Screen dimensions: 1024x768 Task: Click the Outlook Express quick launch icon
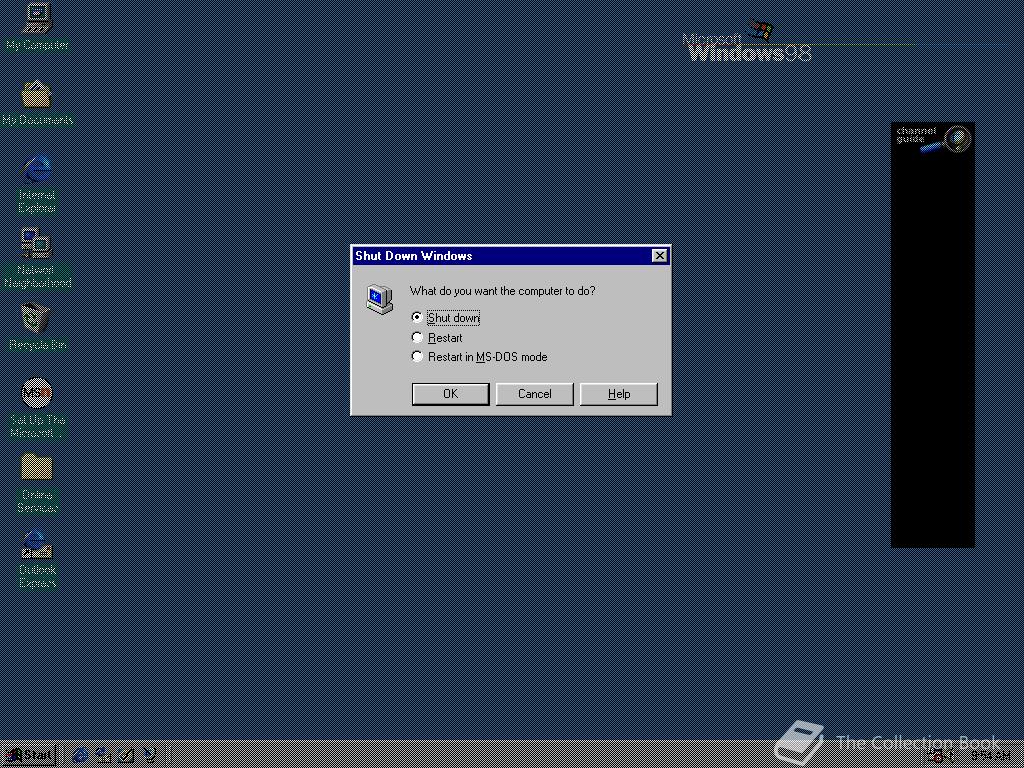(103, 756)
